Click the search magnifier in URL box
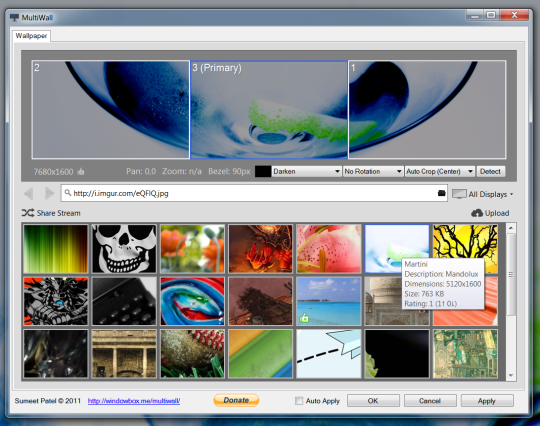Screen dimensions: 540x426 68,193
